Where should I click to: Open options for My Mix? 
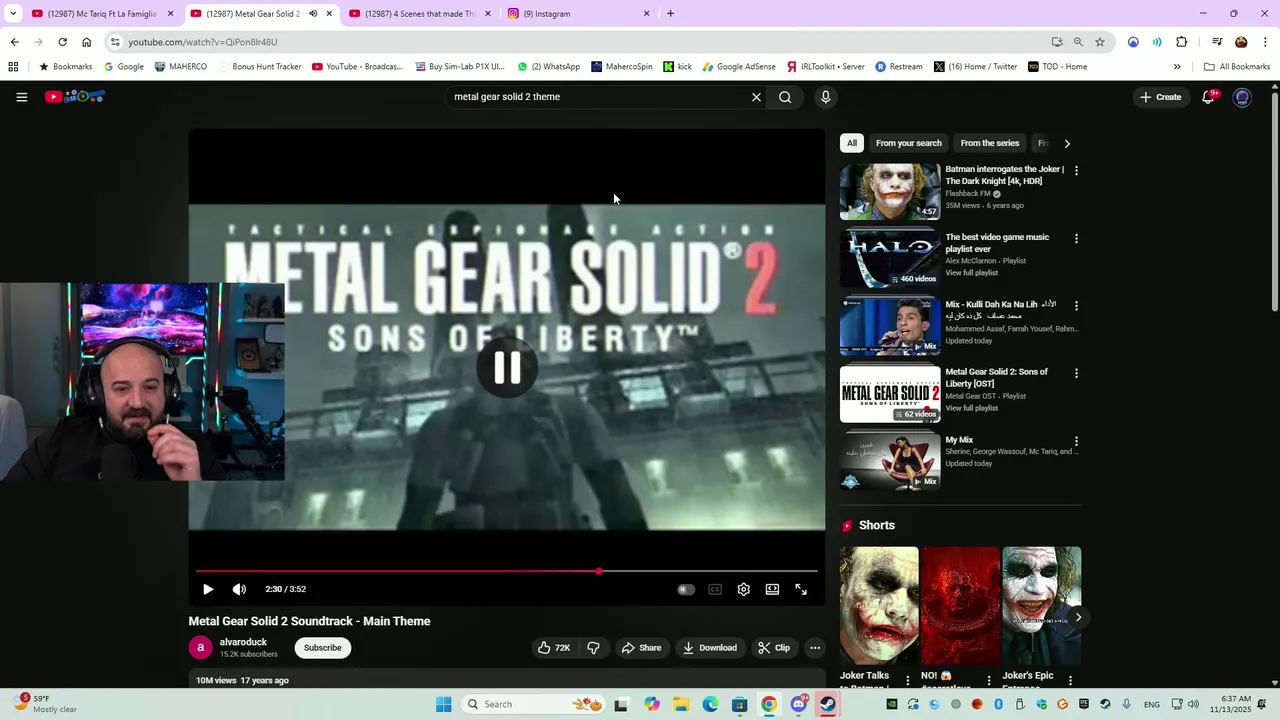pos(1076,441)
